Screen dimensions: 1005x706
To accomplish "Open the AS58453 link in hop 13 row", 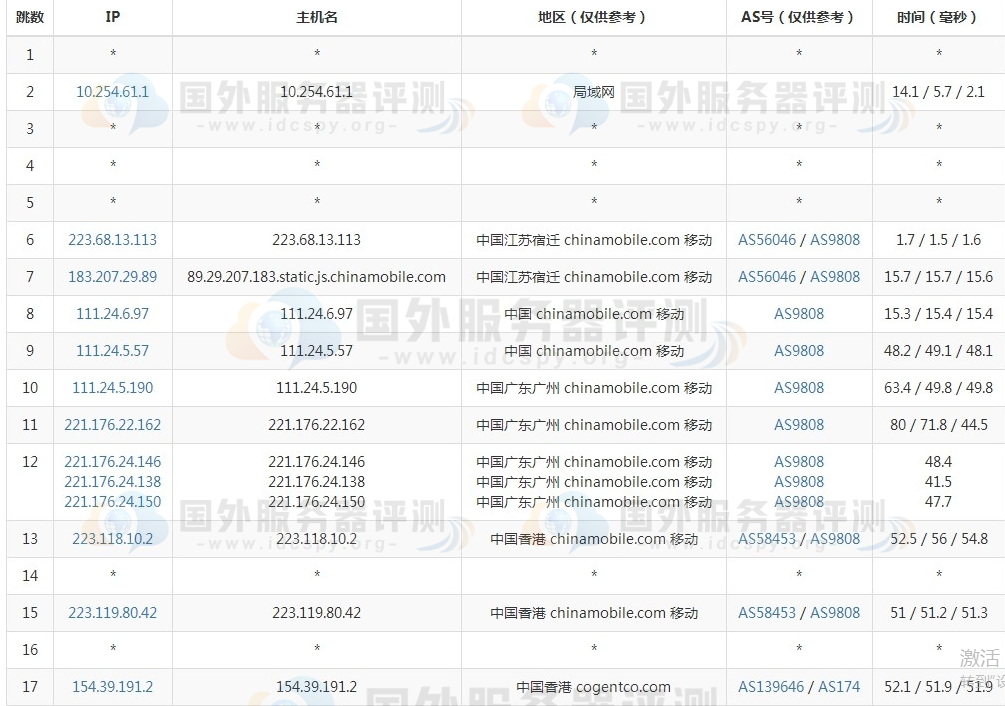I will point(767,539).
